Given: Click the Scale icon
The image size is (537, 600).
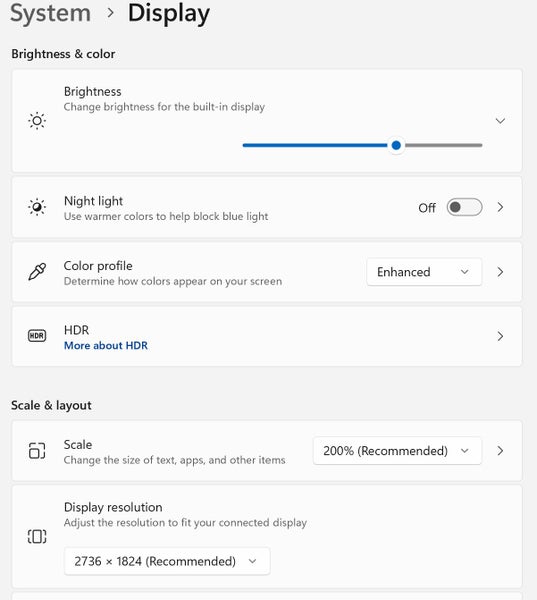Looking at the screenshot, I should [37, 450].
